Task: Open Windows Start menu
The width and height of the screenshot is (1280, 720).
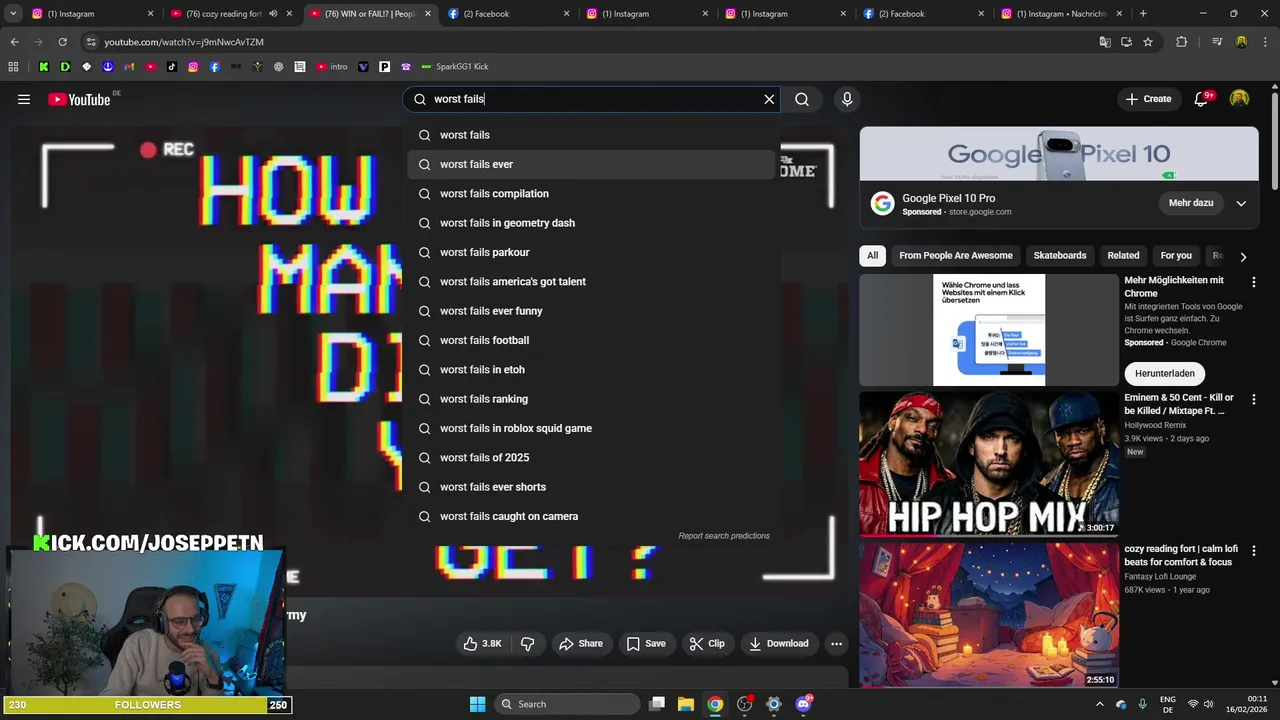Action: click(477, 704)
